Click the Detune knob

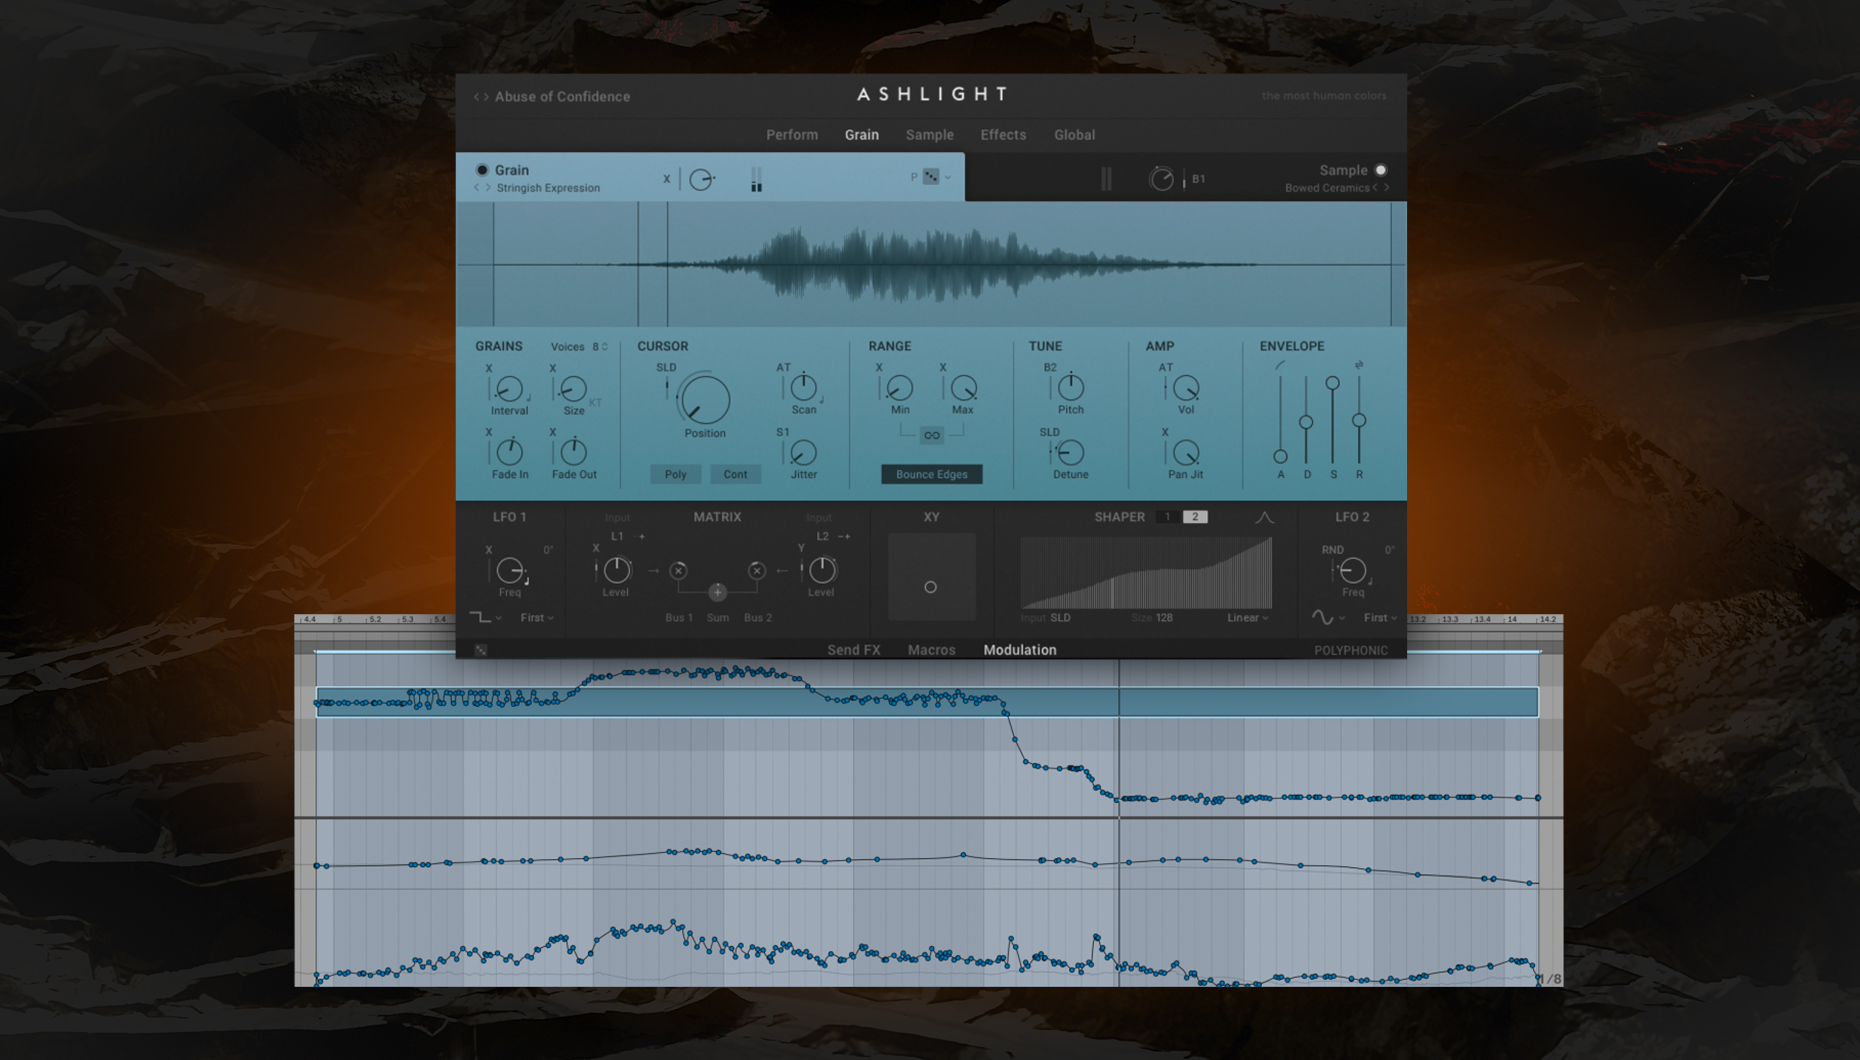[1070, 452]
